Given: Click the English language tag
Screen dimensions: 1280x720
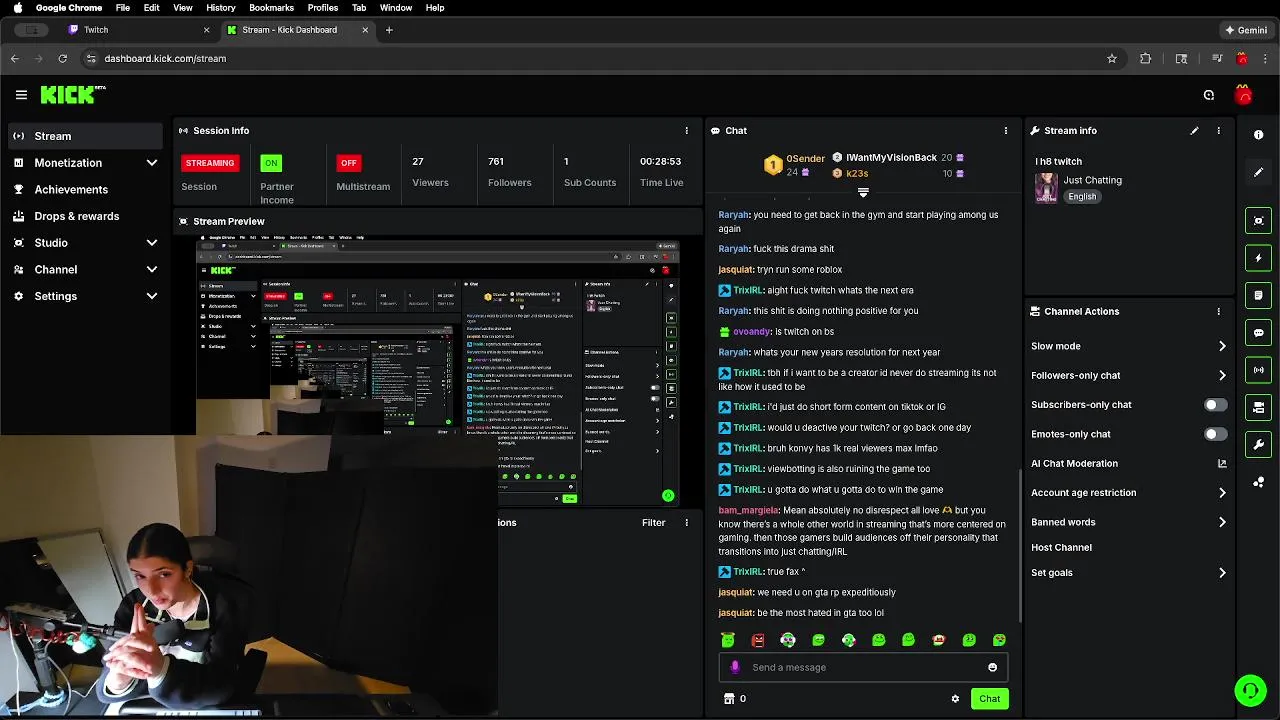Looking at the screenshot, I should coord(1082,197).
